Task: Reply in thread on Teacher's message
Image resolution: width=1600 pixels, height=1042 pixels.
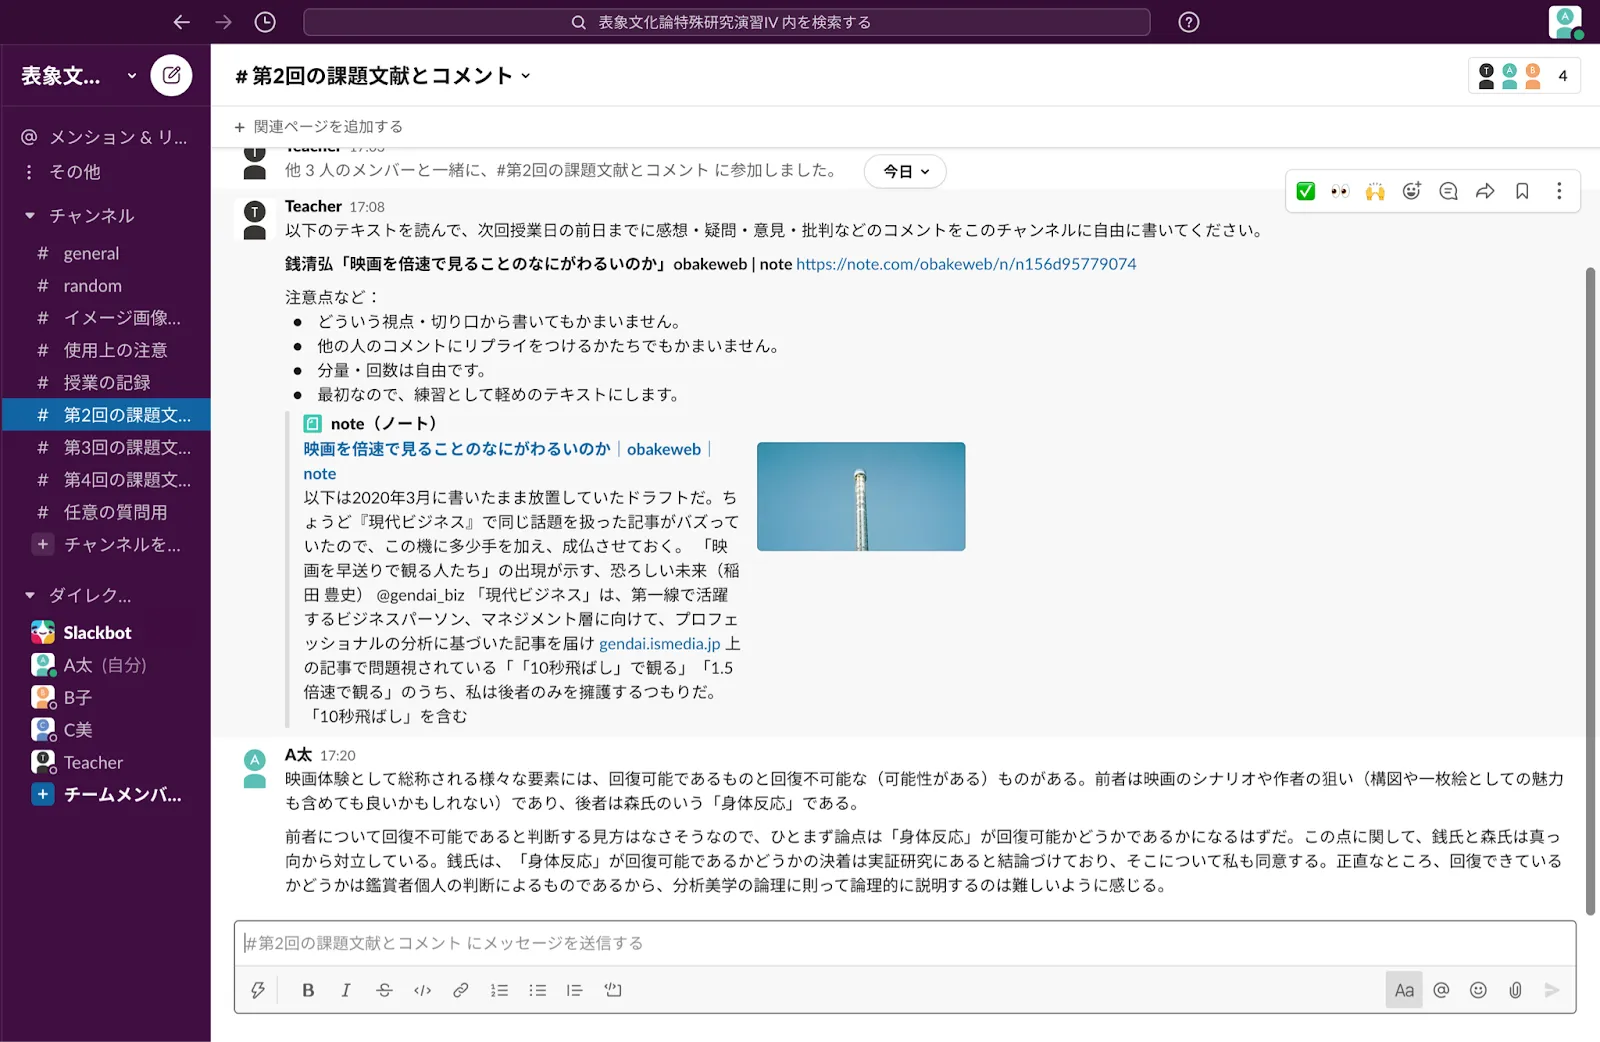Action: [1448, 191]
